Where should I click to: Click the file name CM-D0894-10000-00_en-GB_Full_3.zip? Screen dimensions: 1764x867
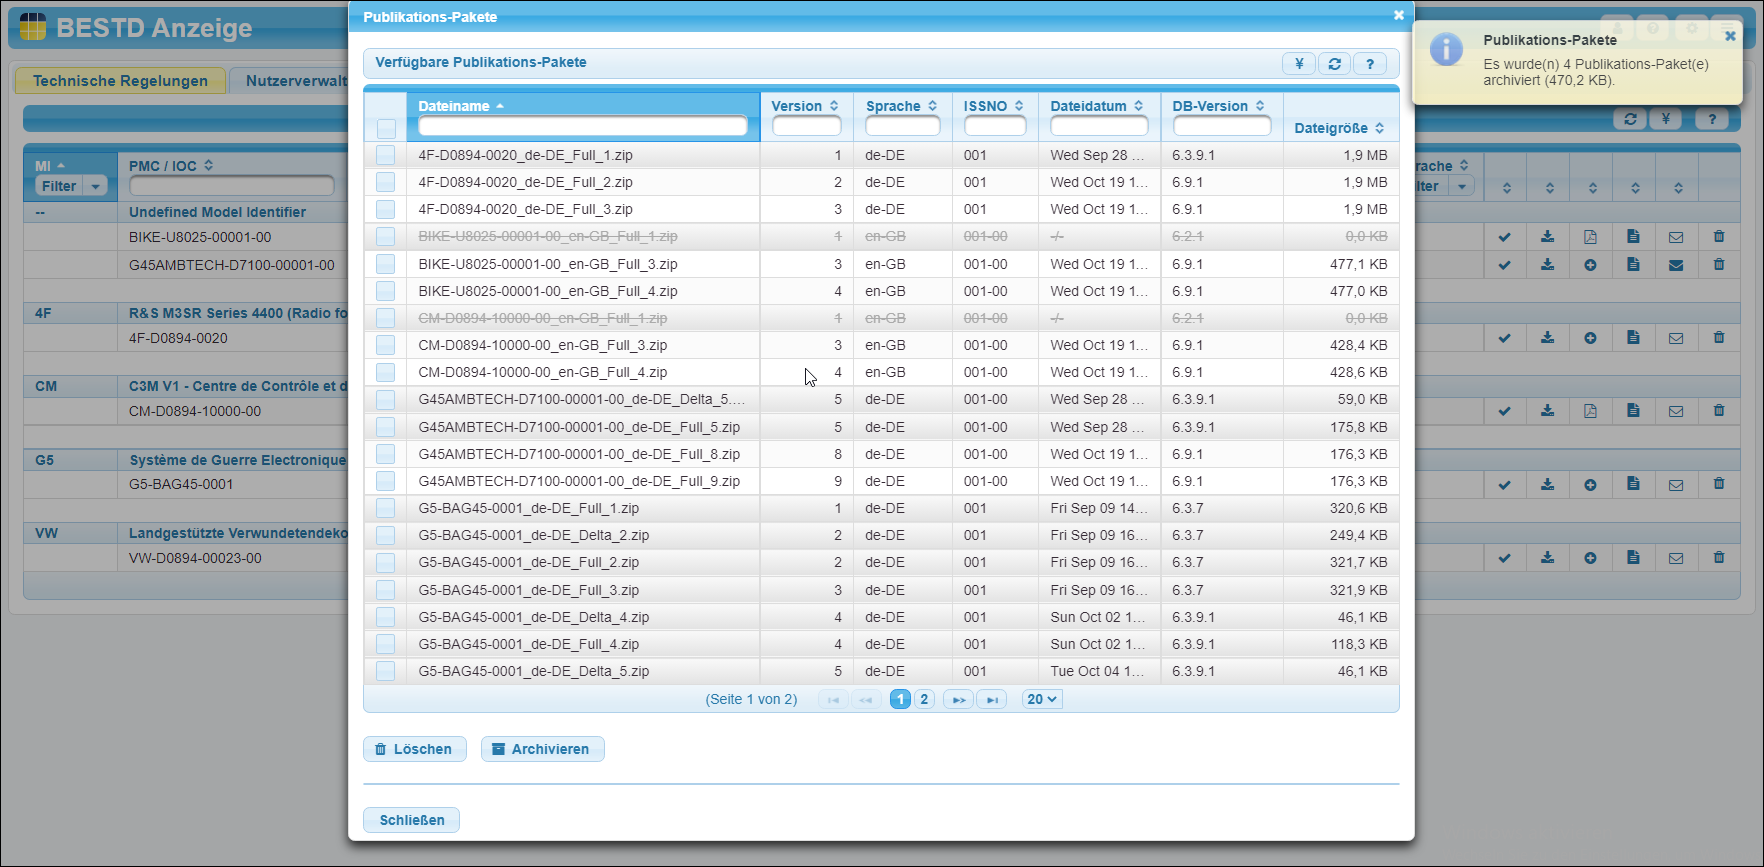point(542,345)
